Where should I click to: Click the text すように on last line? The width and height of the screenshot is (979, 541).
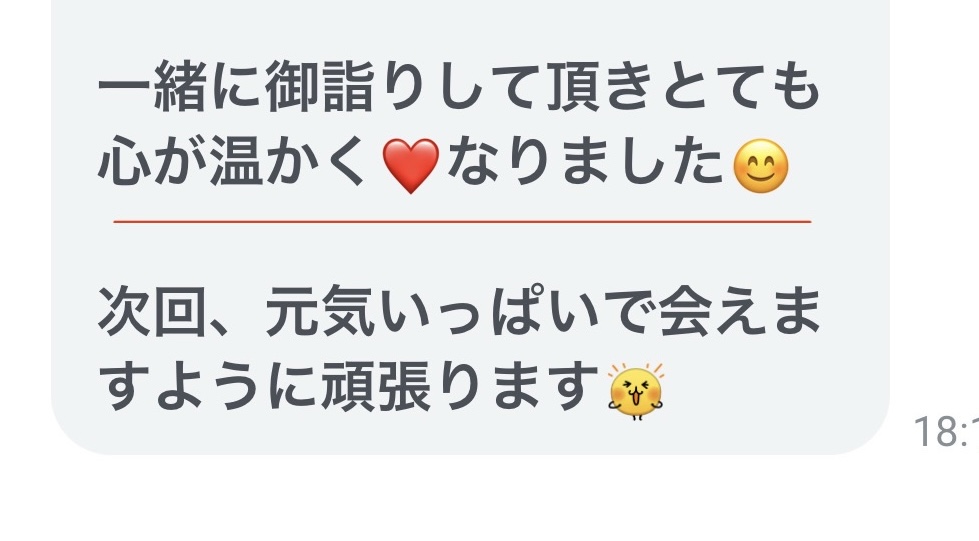(207, 386)
